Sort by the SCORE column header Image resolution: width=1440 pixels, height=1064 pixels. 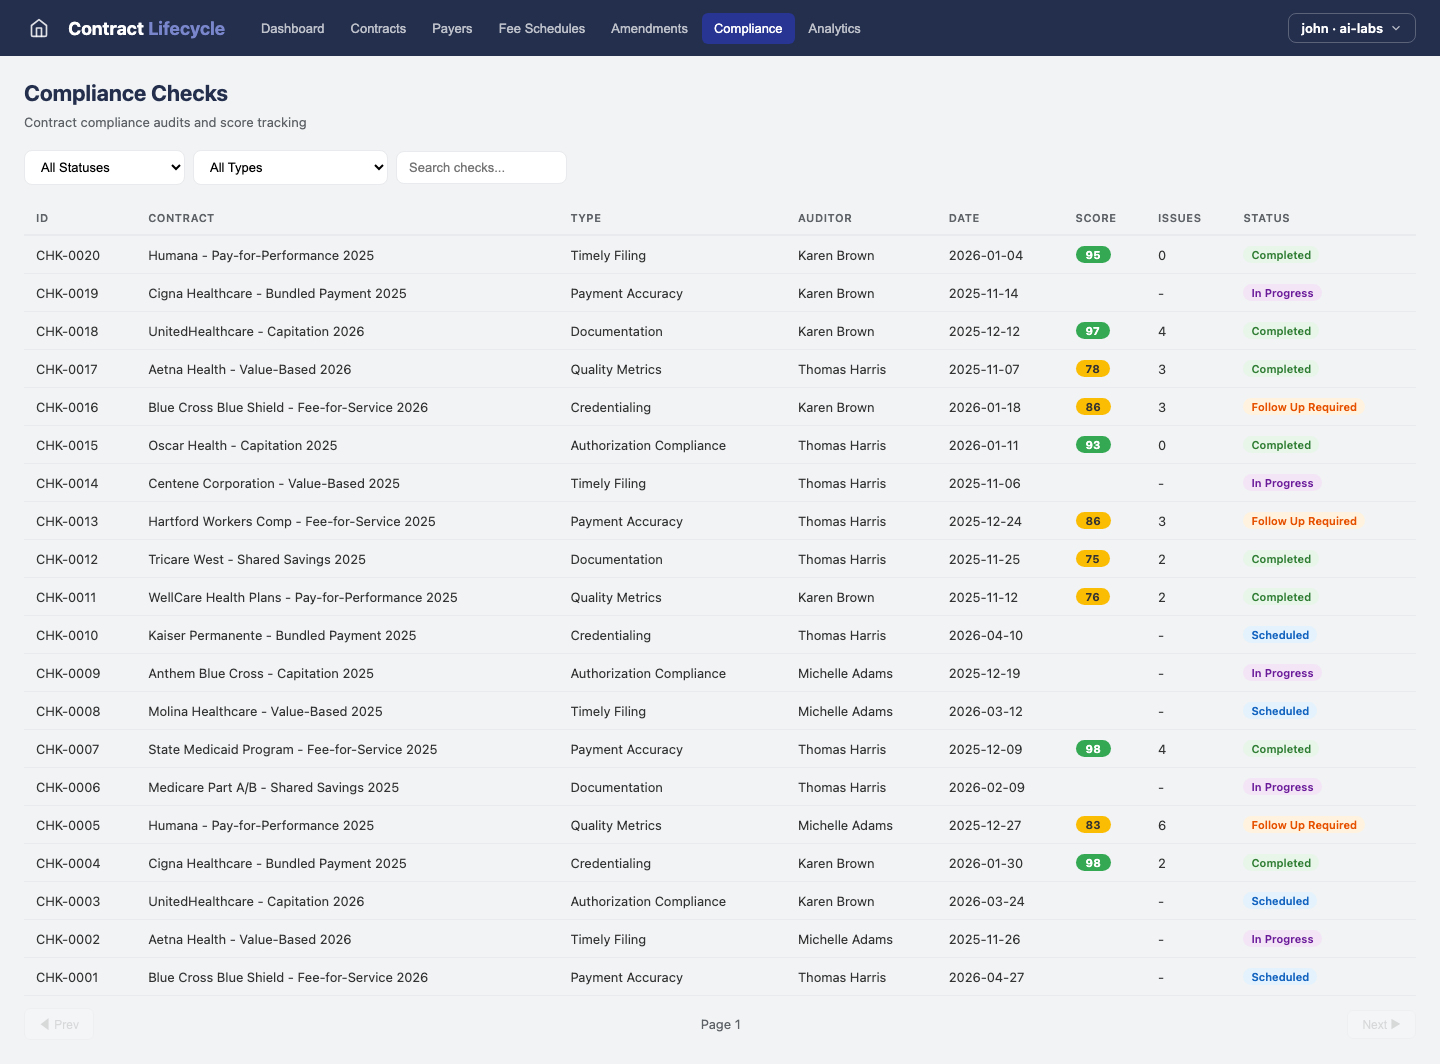click(1096, 218)
